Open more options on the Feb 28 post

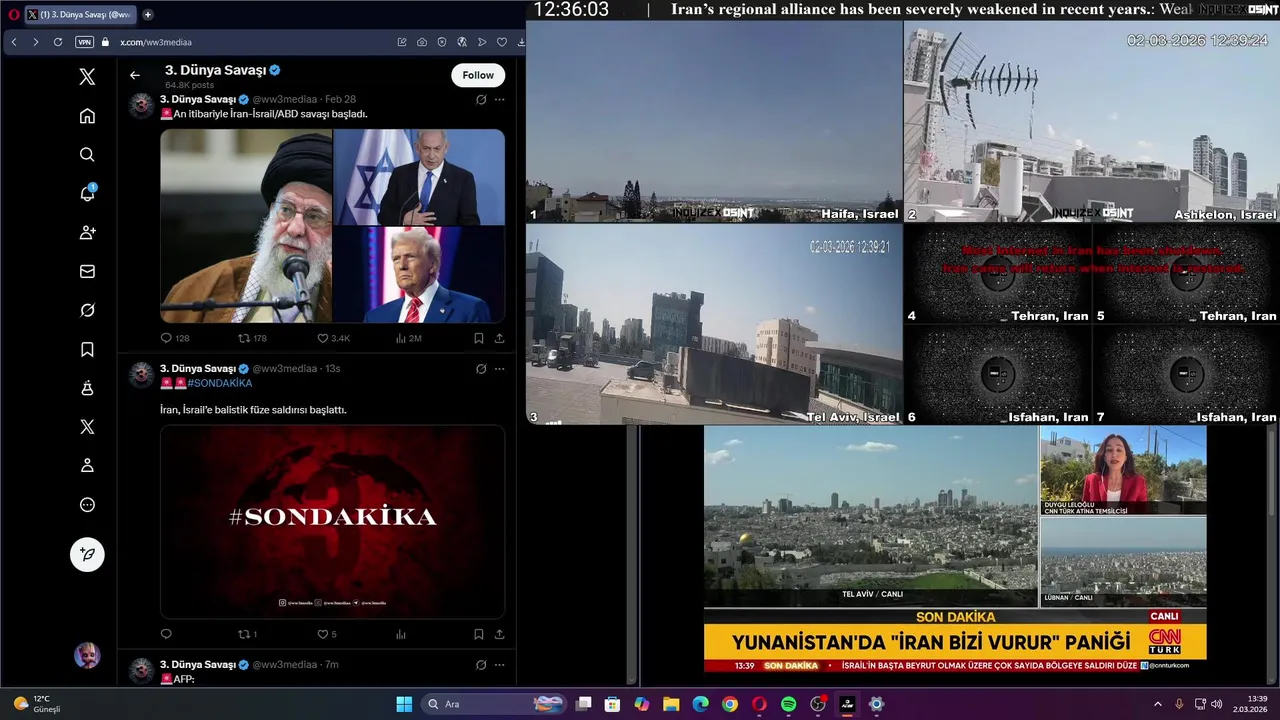[499, 100]
